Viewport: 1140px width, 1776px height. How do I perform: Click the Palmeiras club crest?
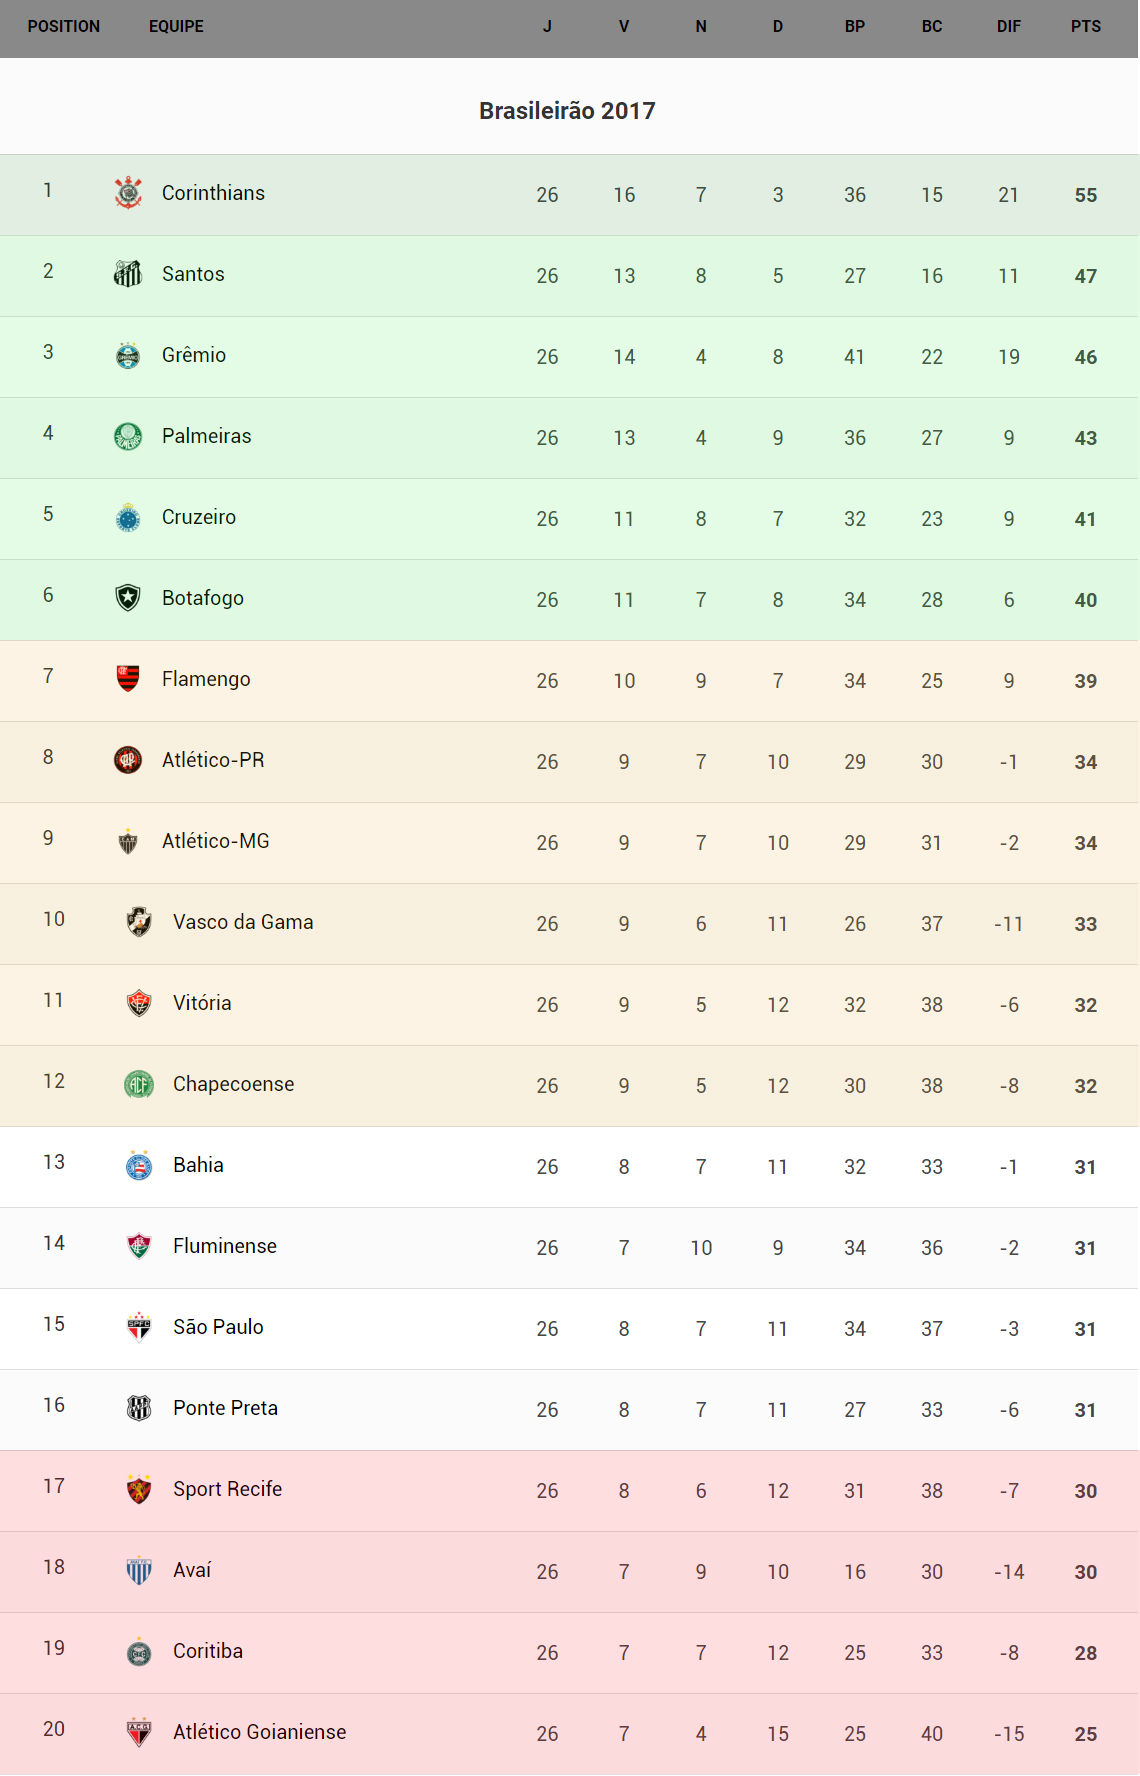(128, 436)
